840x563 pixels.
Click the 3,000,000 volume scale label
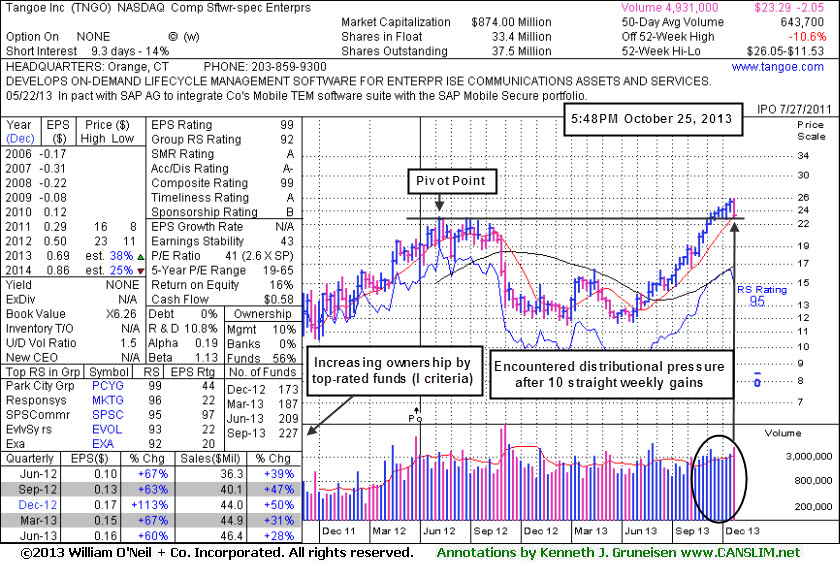point(809,456)
